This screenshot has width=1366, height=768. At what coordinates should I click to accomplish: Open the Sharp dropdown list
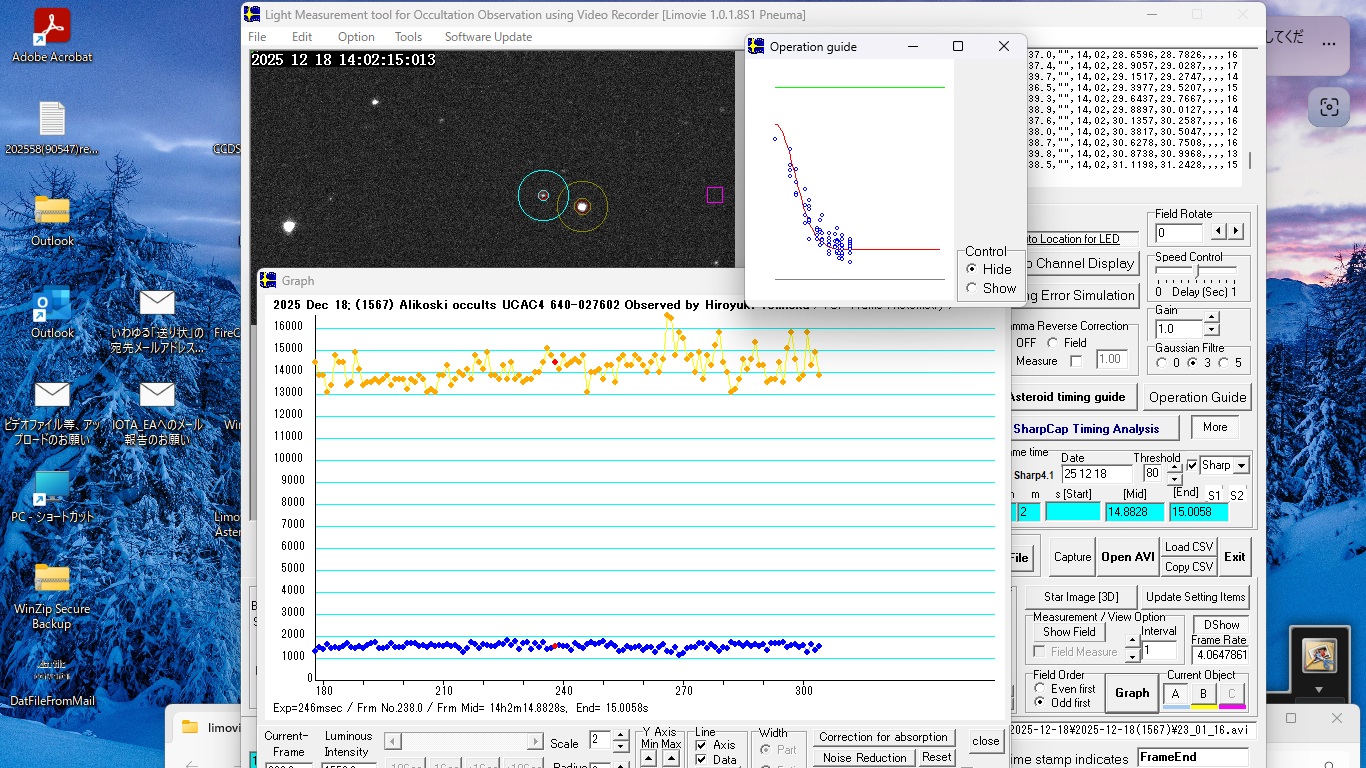[x=1241, y=466]
